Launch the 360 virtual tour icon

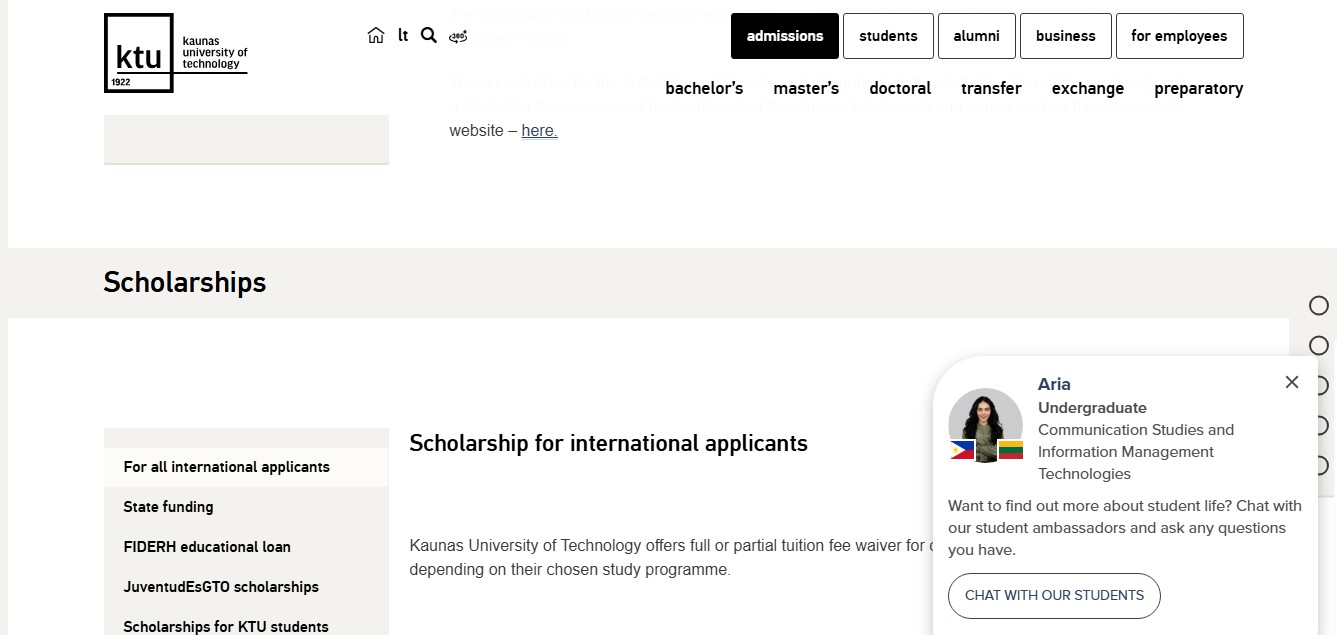(x=458, y=37)
